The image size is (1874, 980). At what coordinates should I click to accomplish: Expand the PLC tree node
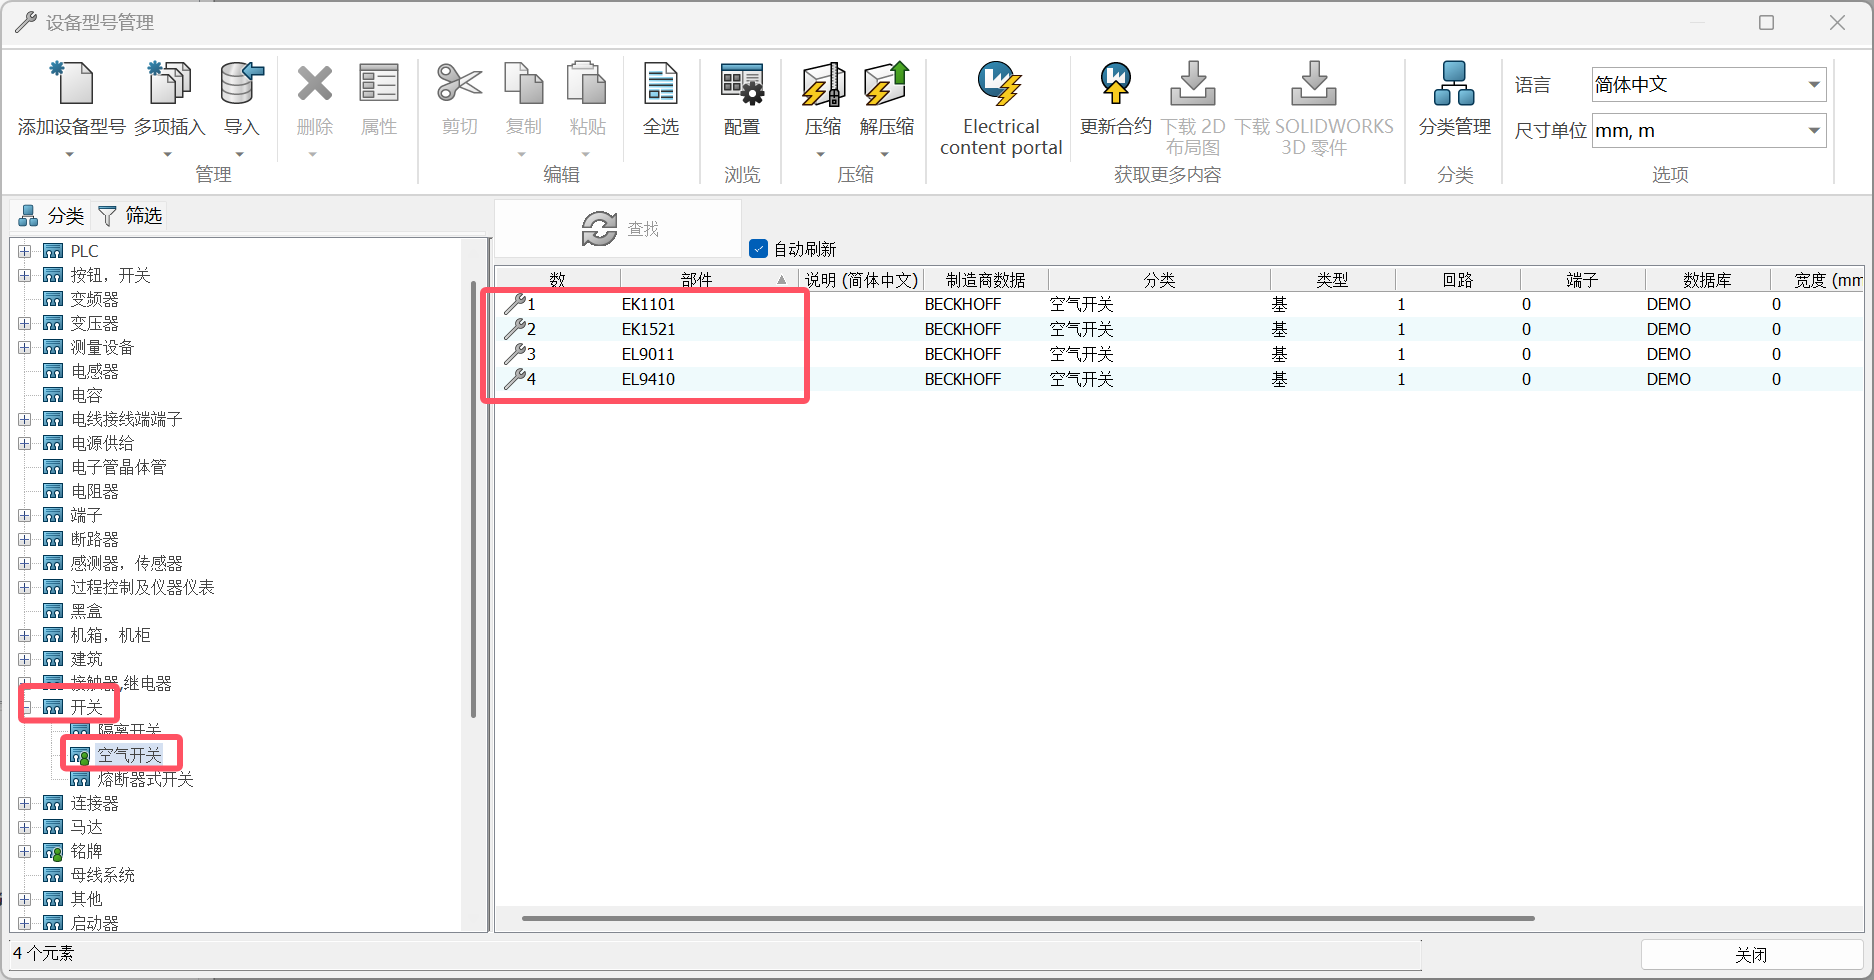click(25, 251)
